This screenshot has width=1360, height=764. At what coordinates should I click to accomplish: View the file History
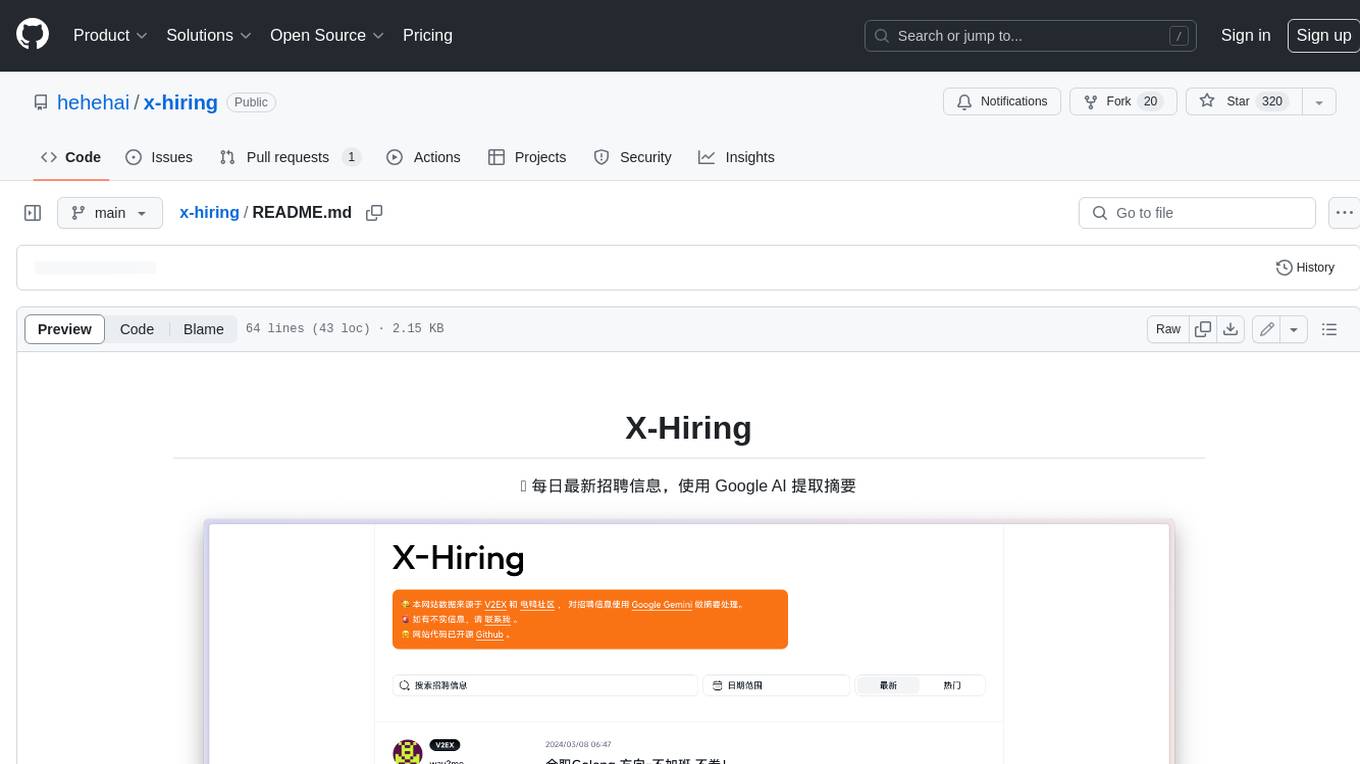tap(1305, 267)
